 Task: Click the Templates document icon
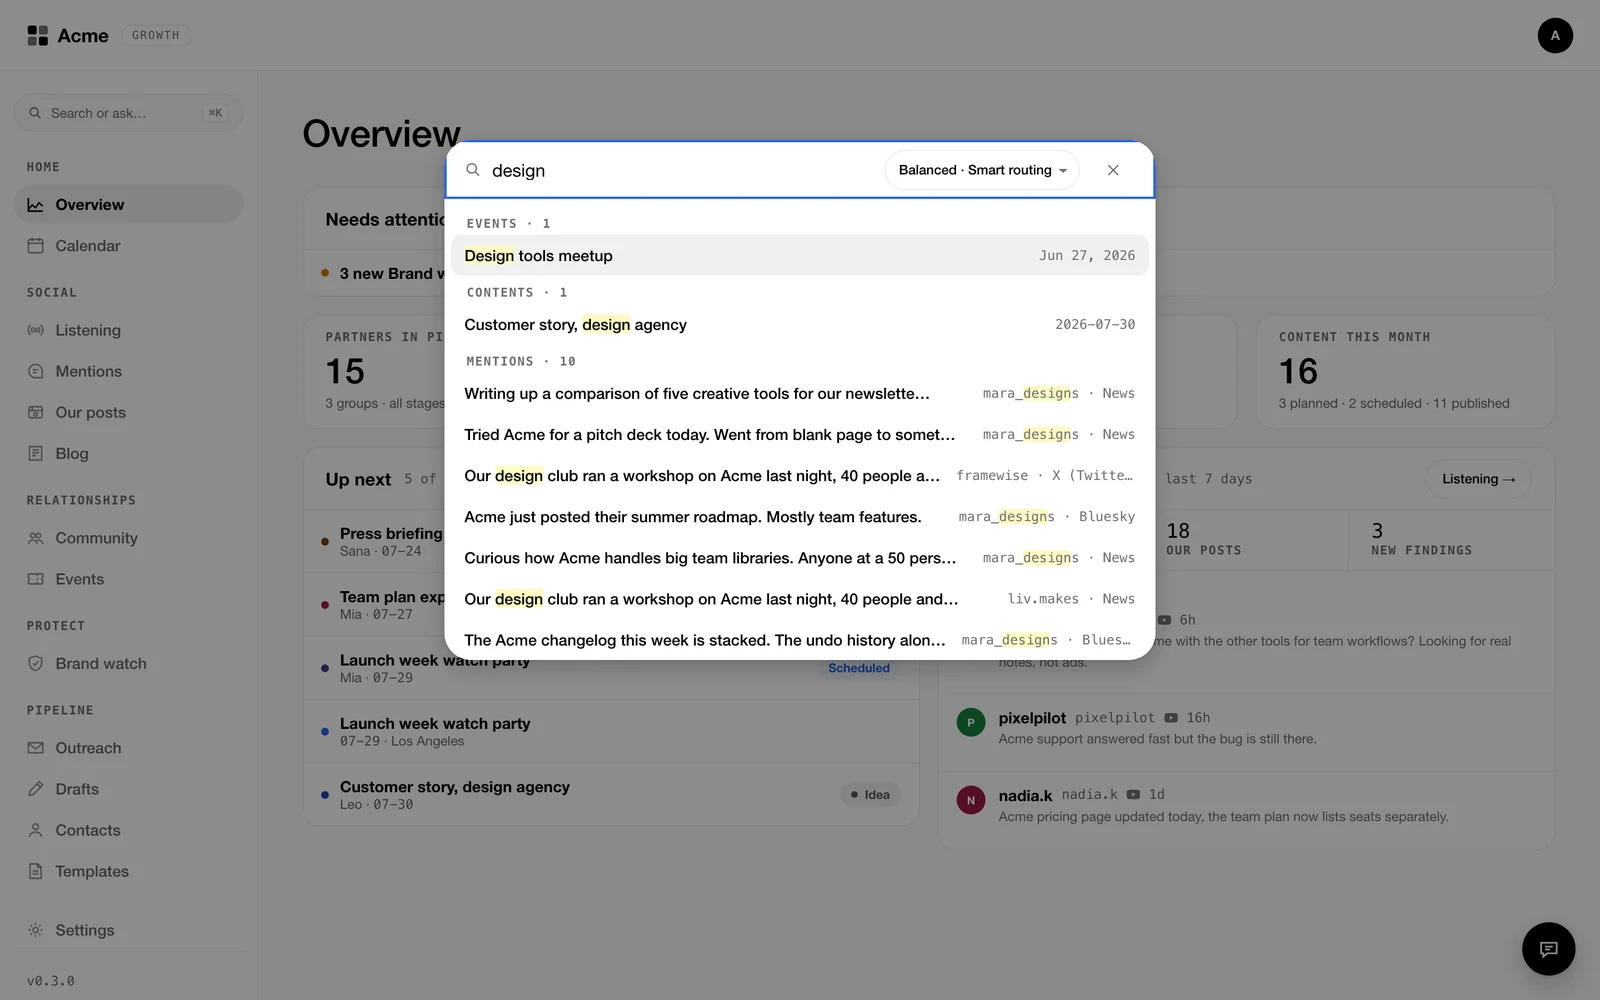coord(35,871)
